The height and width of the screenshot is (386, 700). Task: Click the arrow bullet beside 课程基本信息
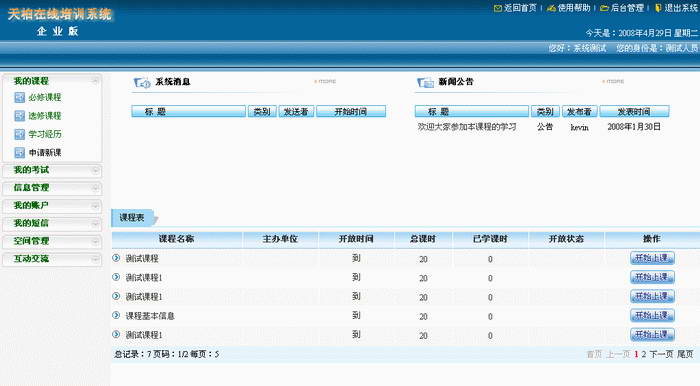116,315
